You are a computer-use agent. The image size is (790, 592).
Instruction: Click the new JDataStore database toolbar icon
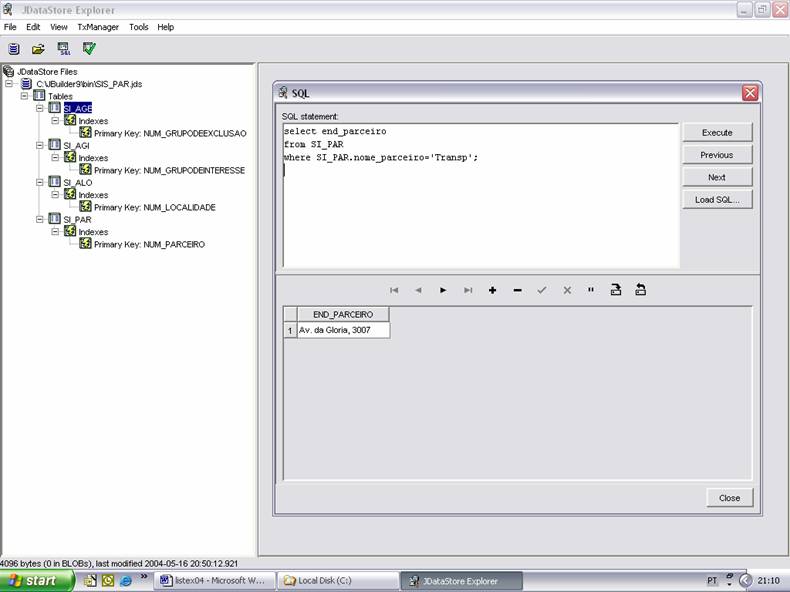14,49
